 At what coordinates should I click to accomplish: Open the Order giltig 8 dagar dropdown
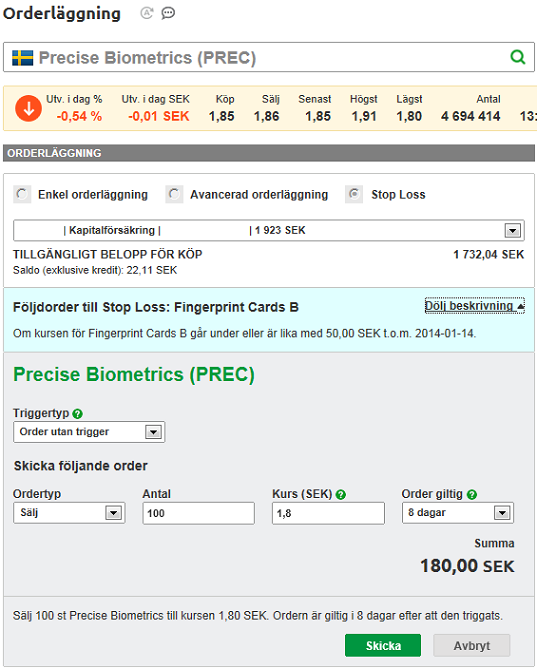click(458, 513)
